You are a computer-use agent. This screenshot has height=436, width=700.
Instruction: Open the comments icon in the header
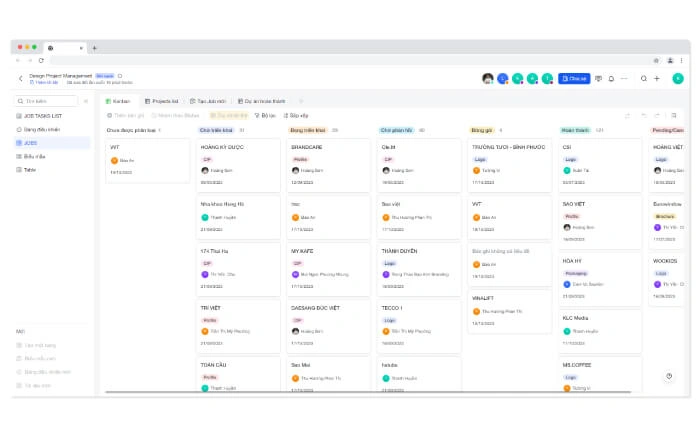coord(598,78)
